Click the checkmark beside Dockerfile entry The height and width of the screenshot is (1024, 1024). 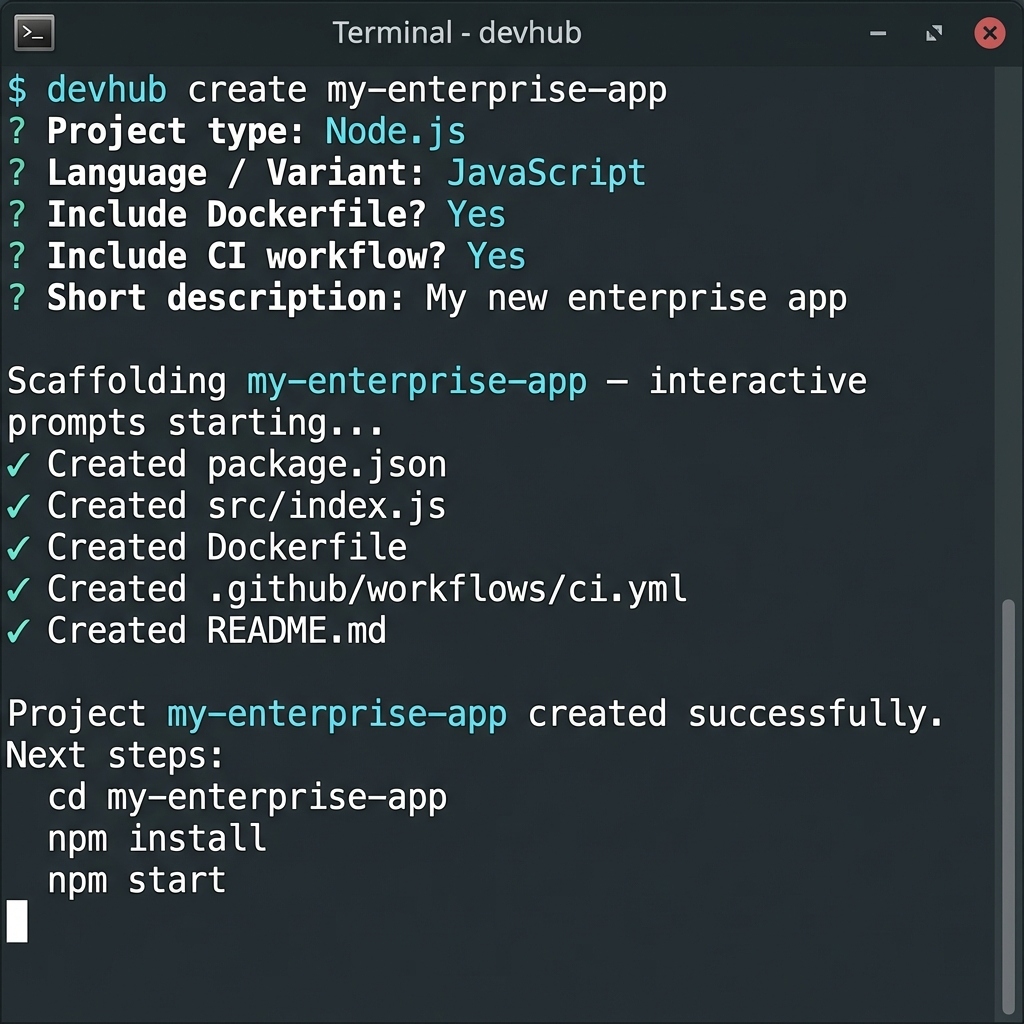(x=20, y=547)
